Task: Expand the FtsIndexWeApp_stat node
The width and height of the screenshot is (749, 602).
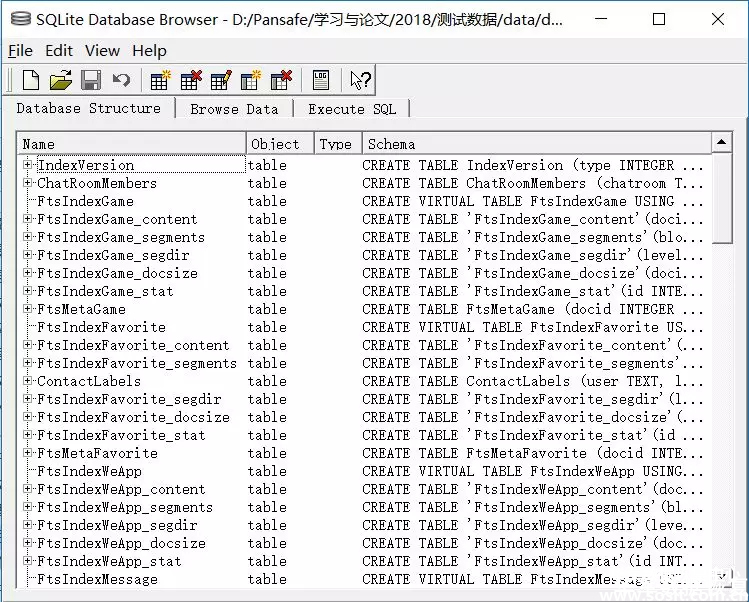Action: coord(28,561)
